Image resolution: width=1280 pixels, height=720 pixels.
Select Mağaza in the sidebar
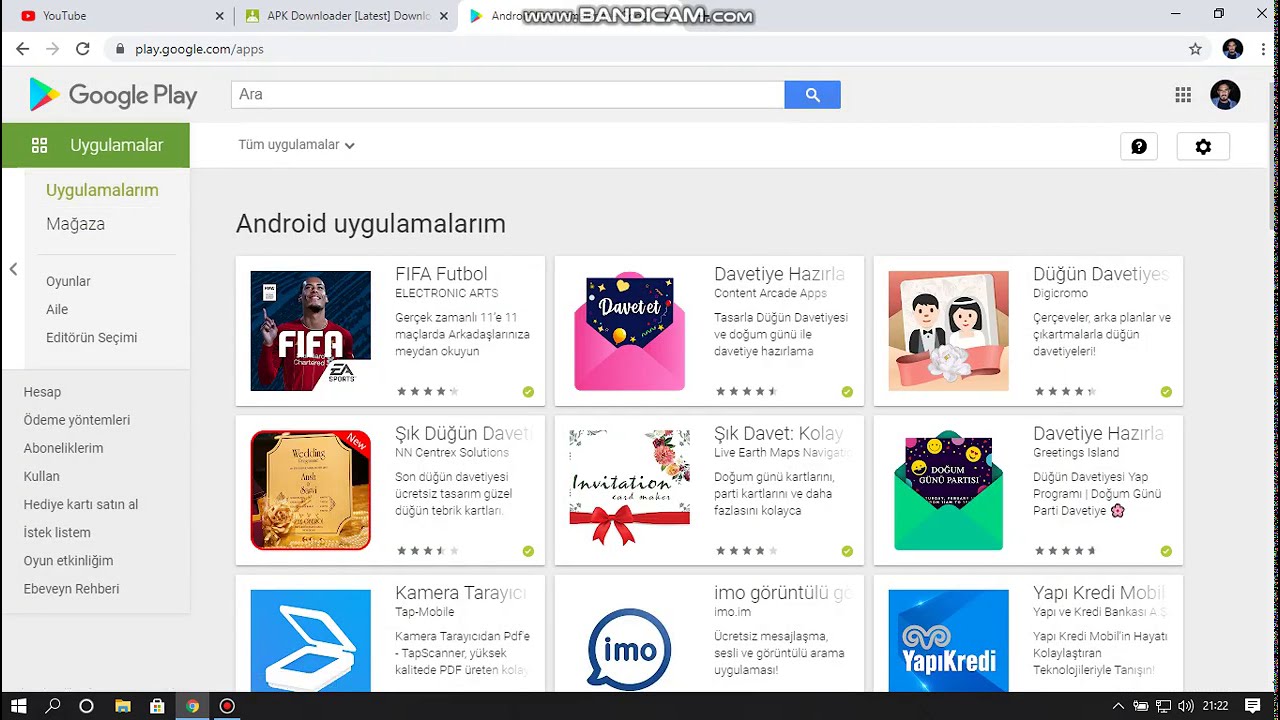pyautogui.click(x=75, y=224)
